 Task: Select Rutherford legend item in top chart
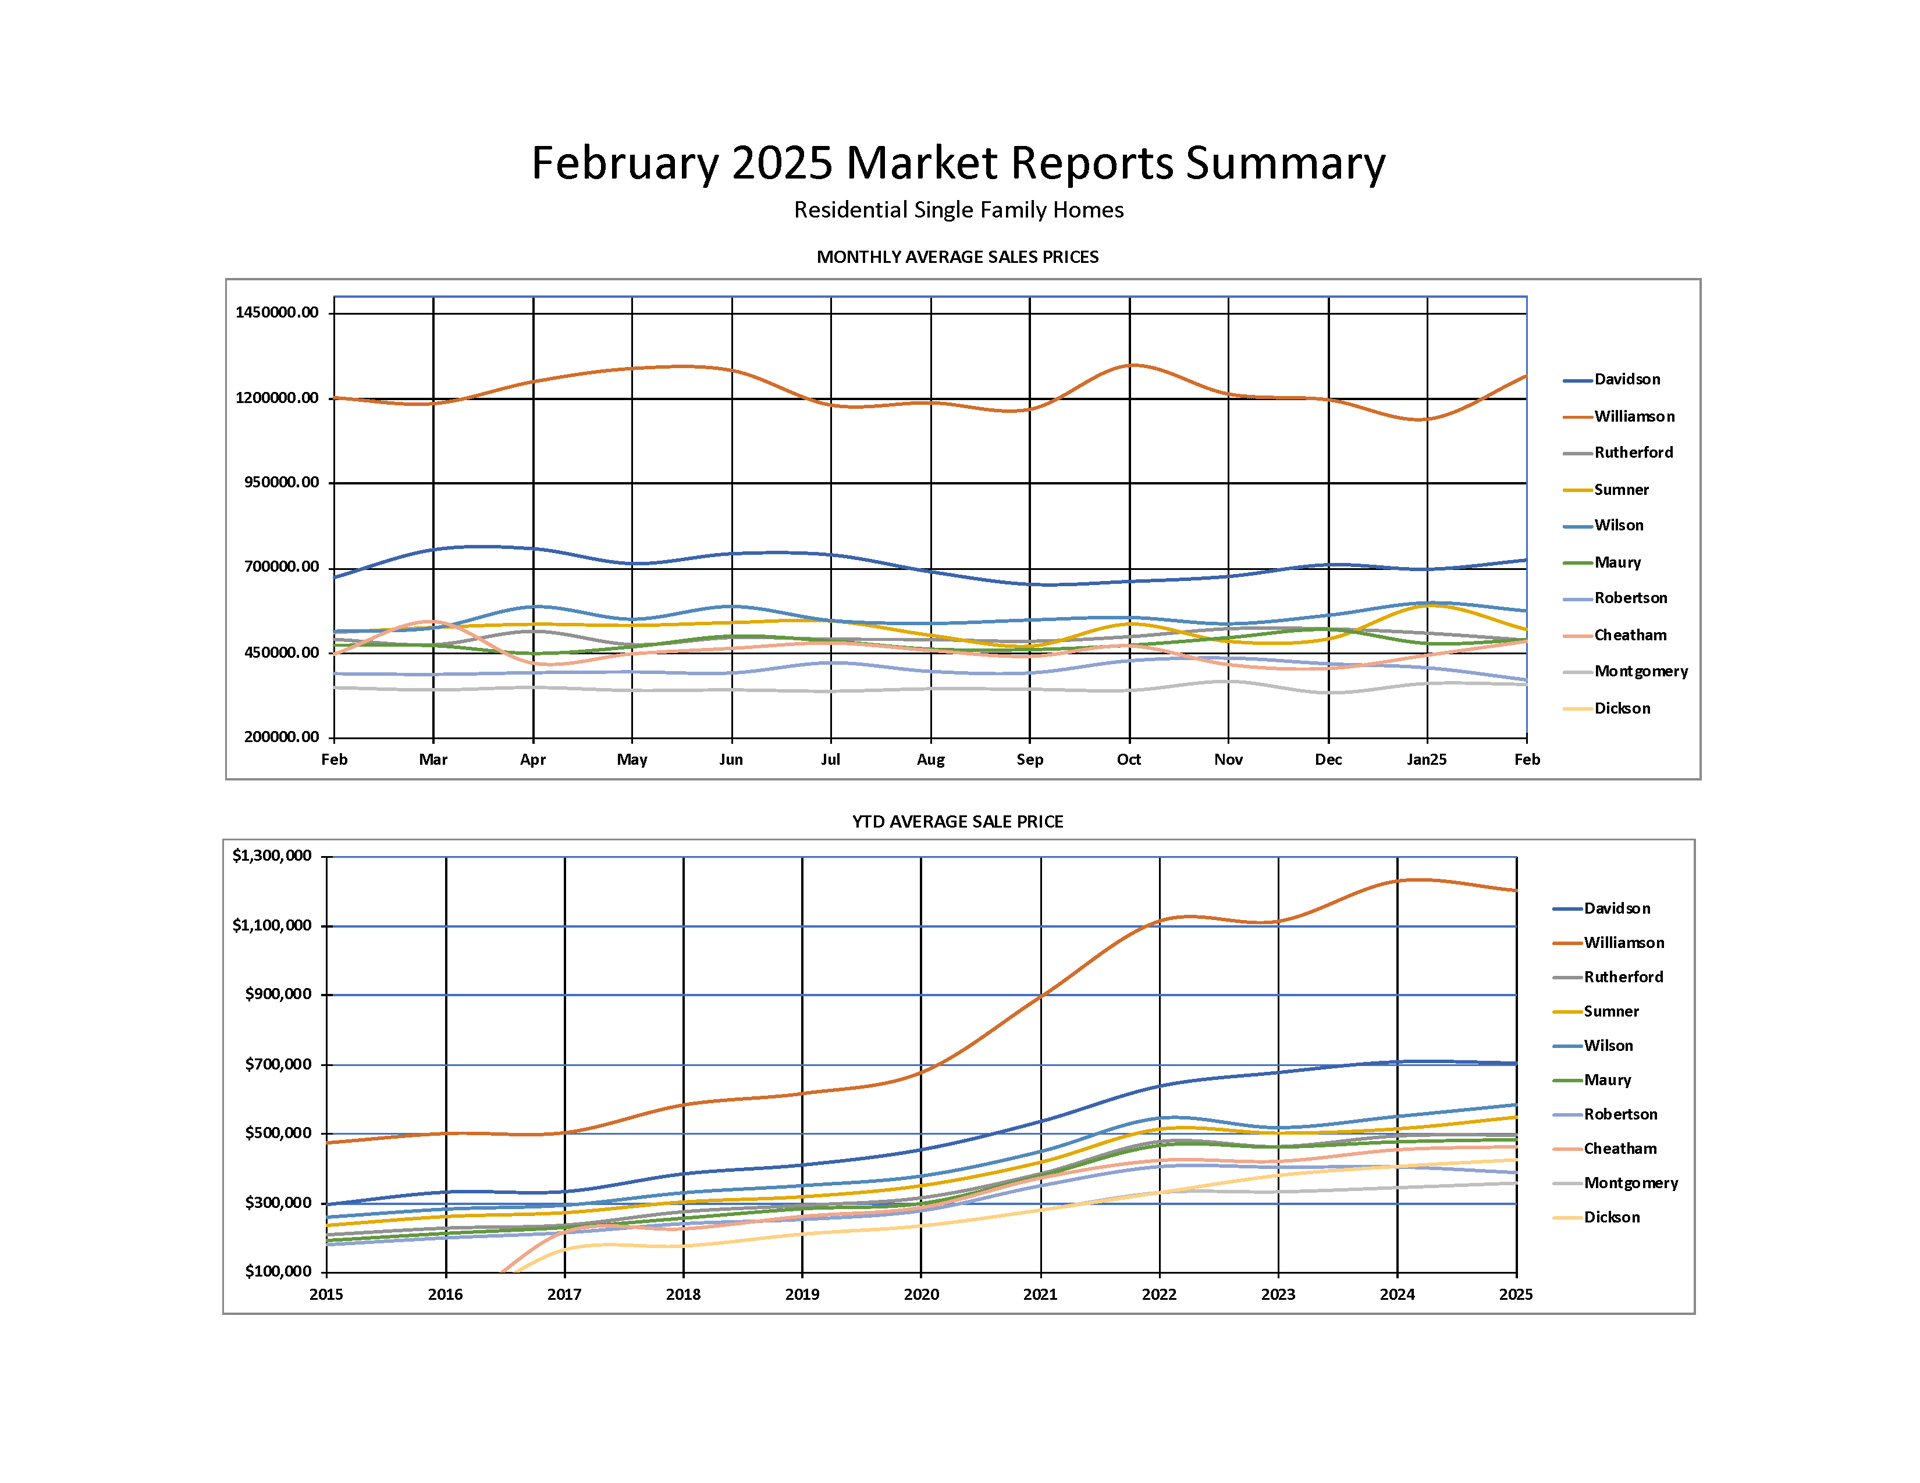pyautogui.click(x=1632, y=453)
